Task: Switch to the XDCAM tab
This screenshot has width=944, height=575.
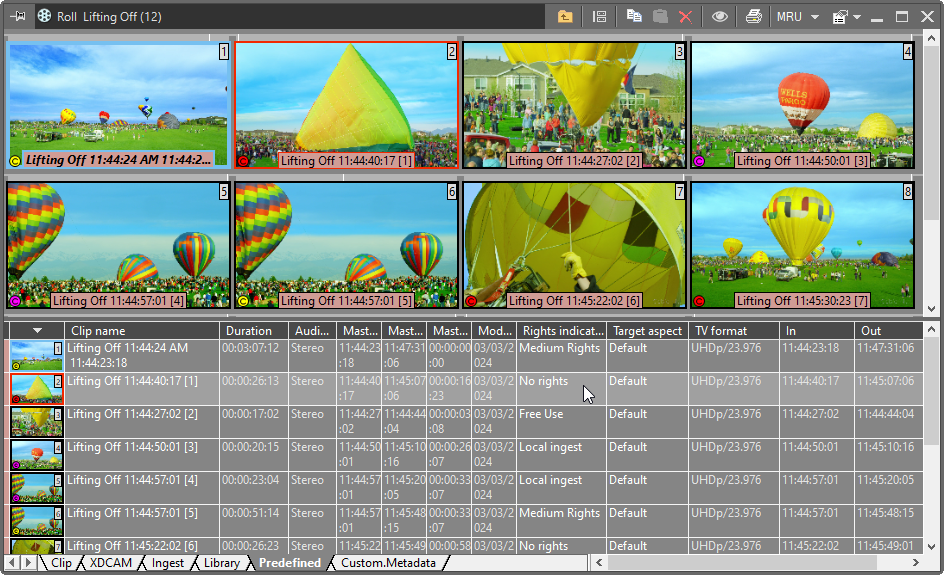Action: (x=110, y=563)
